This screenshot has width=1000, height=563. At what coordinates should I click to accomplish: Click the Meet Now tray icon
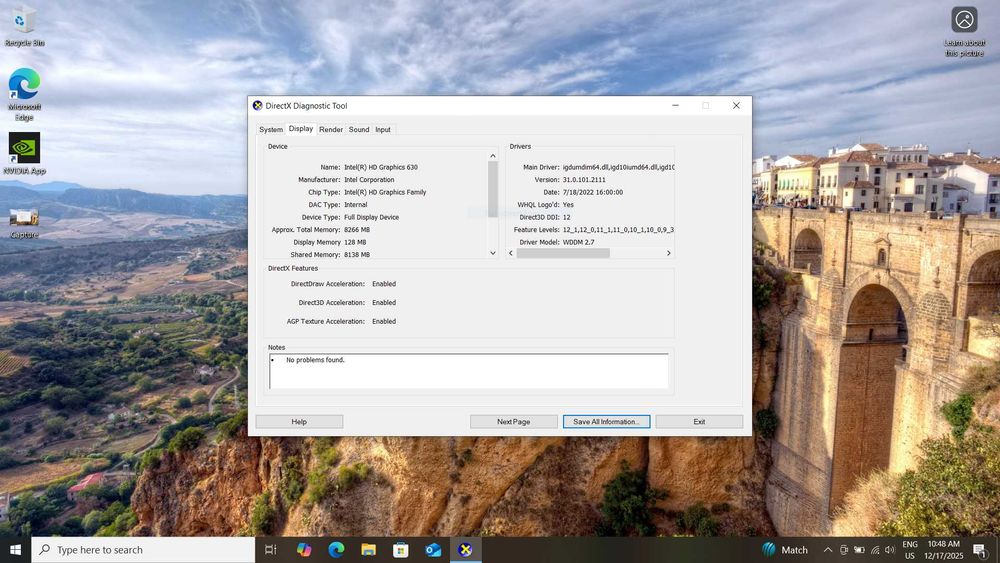coord(844,550)
